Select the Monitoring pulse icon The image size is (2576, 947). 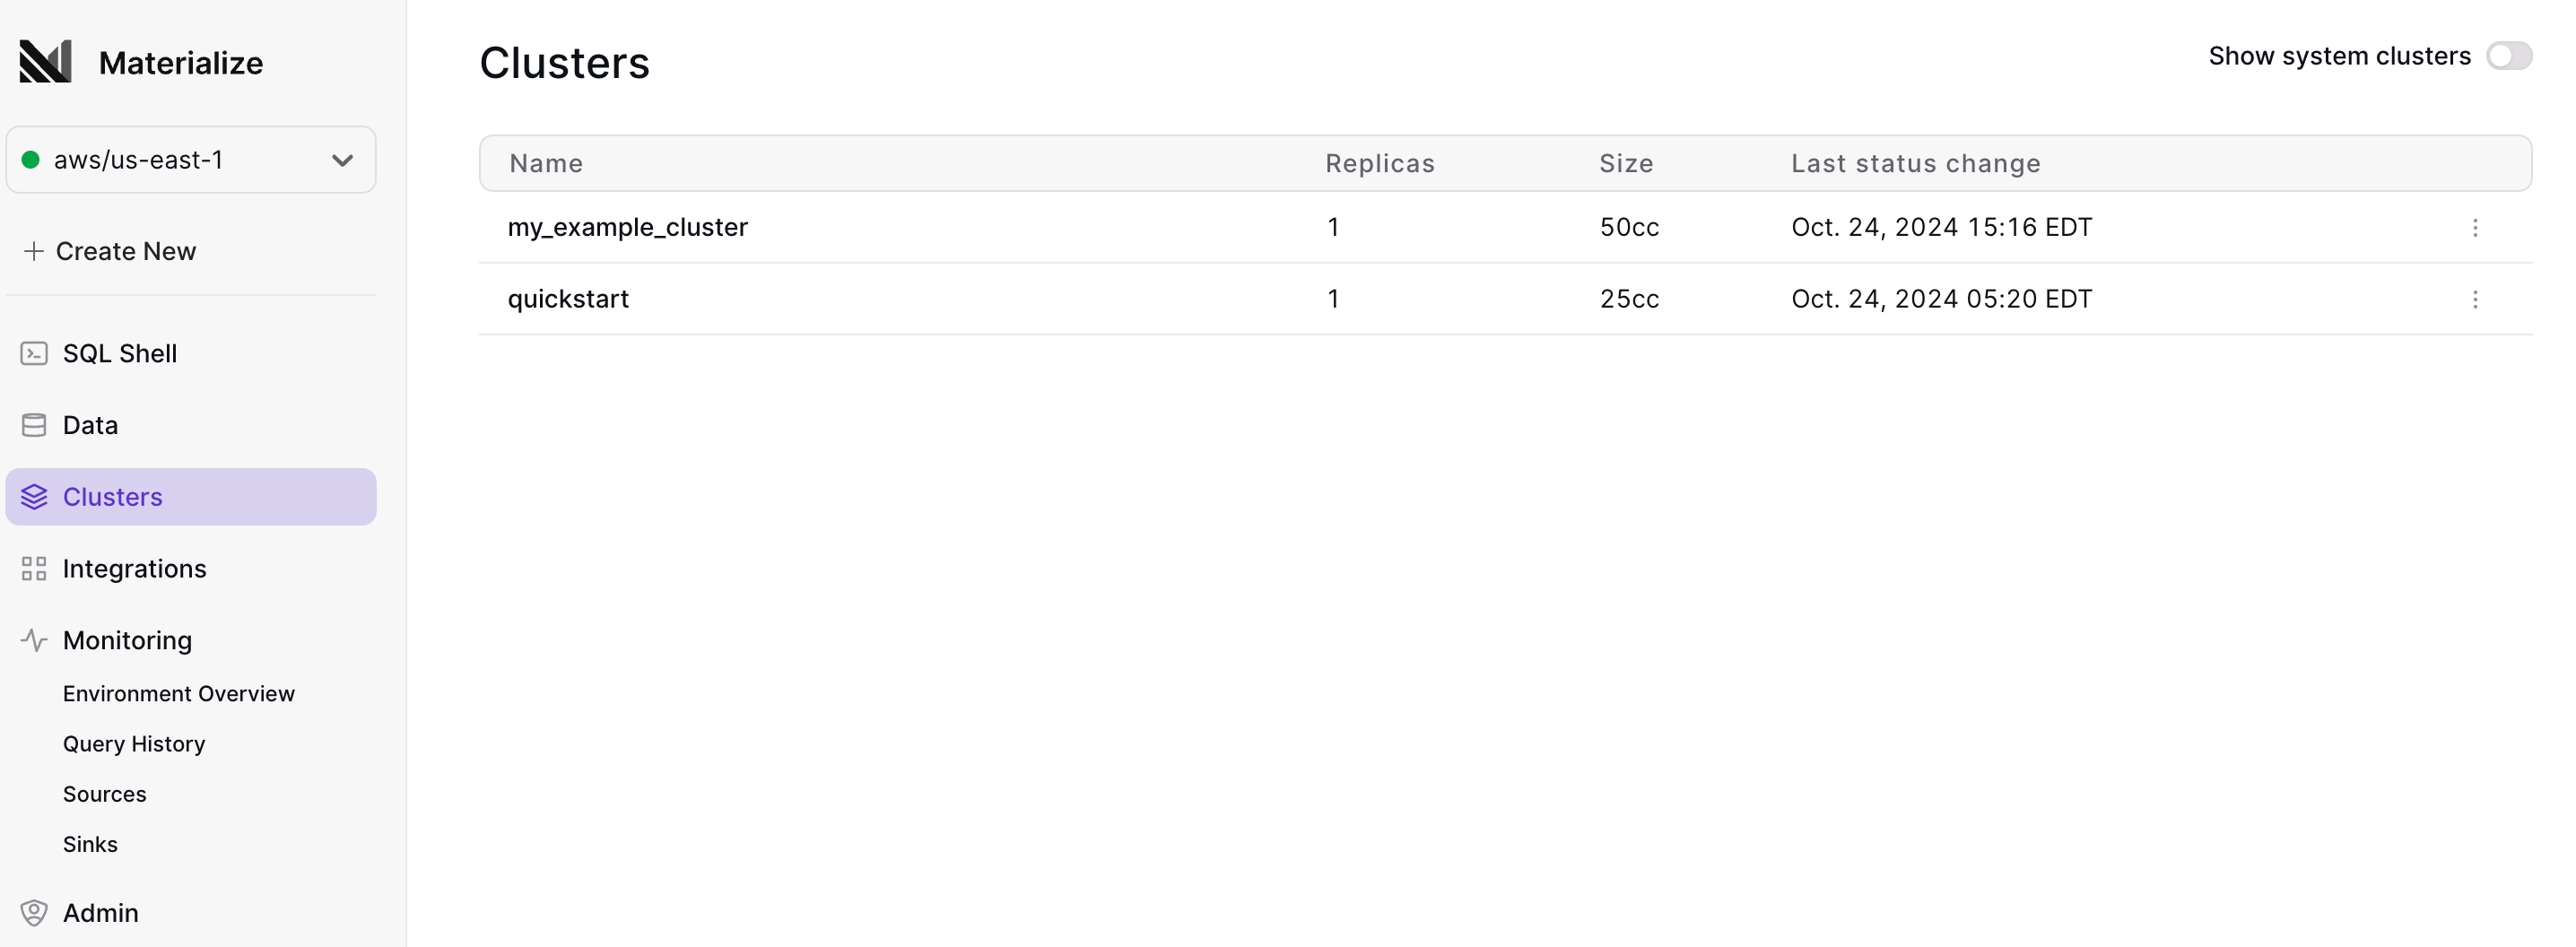pyautogui.click(x=34, y=640)
